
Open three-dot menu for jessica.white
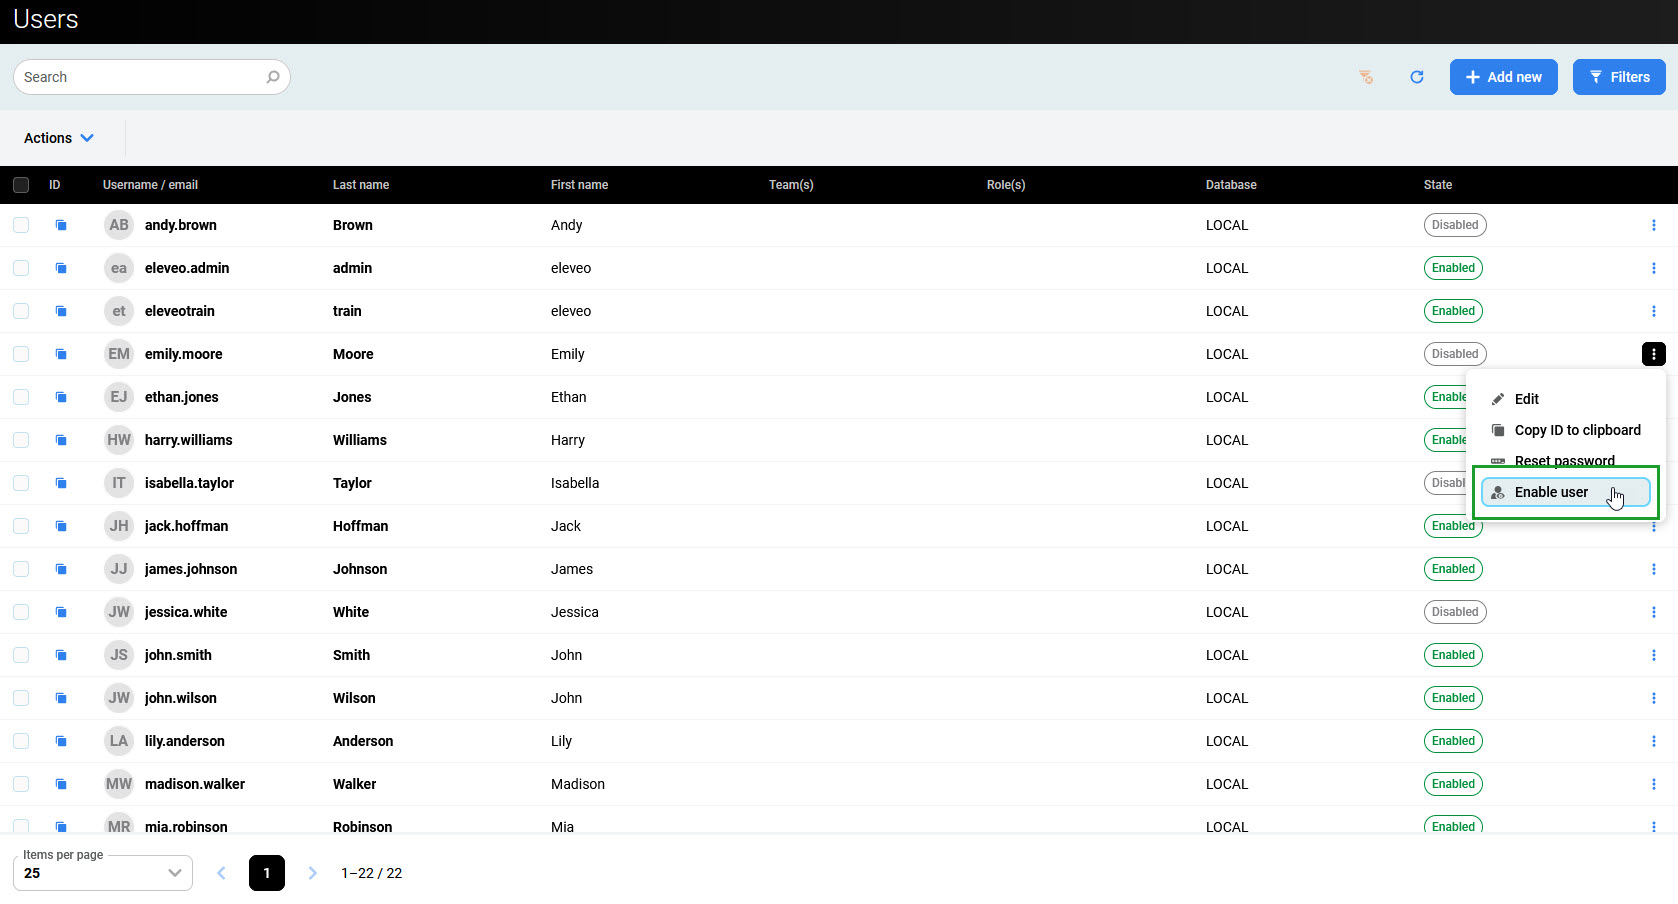click(x=1653, y=612)
